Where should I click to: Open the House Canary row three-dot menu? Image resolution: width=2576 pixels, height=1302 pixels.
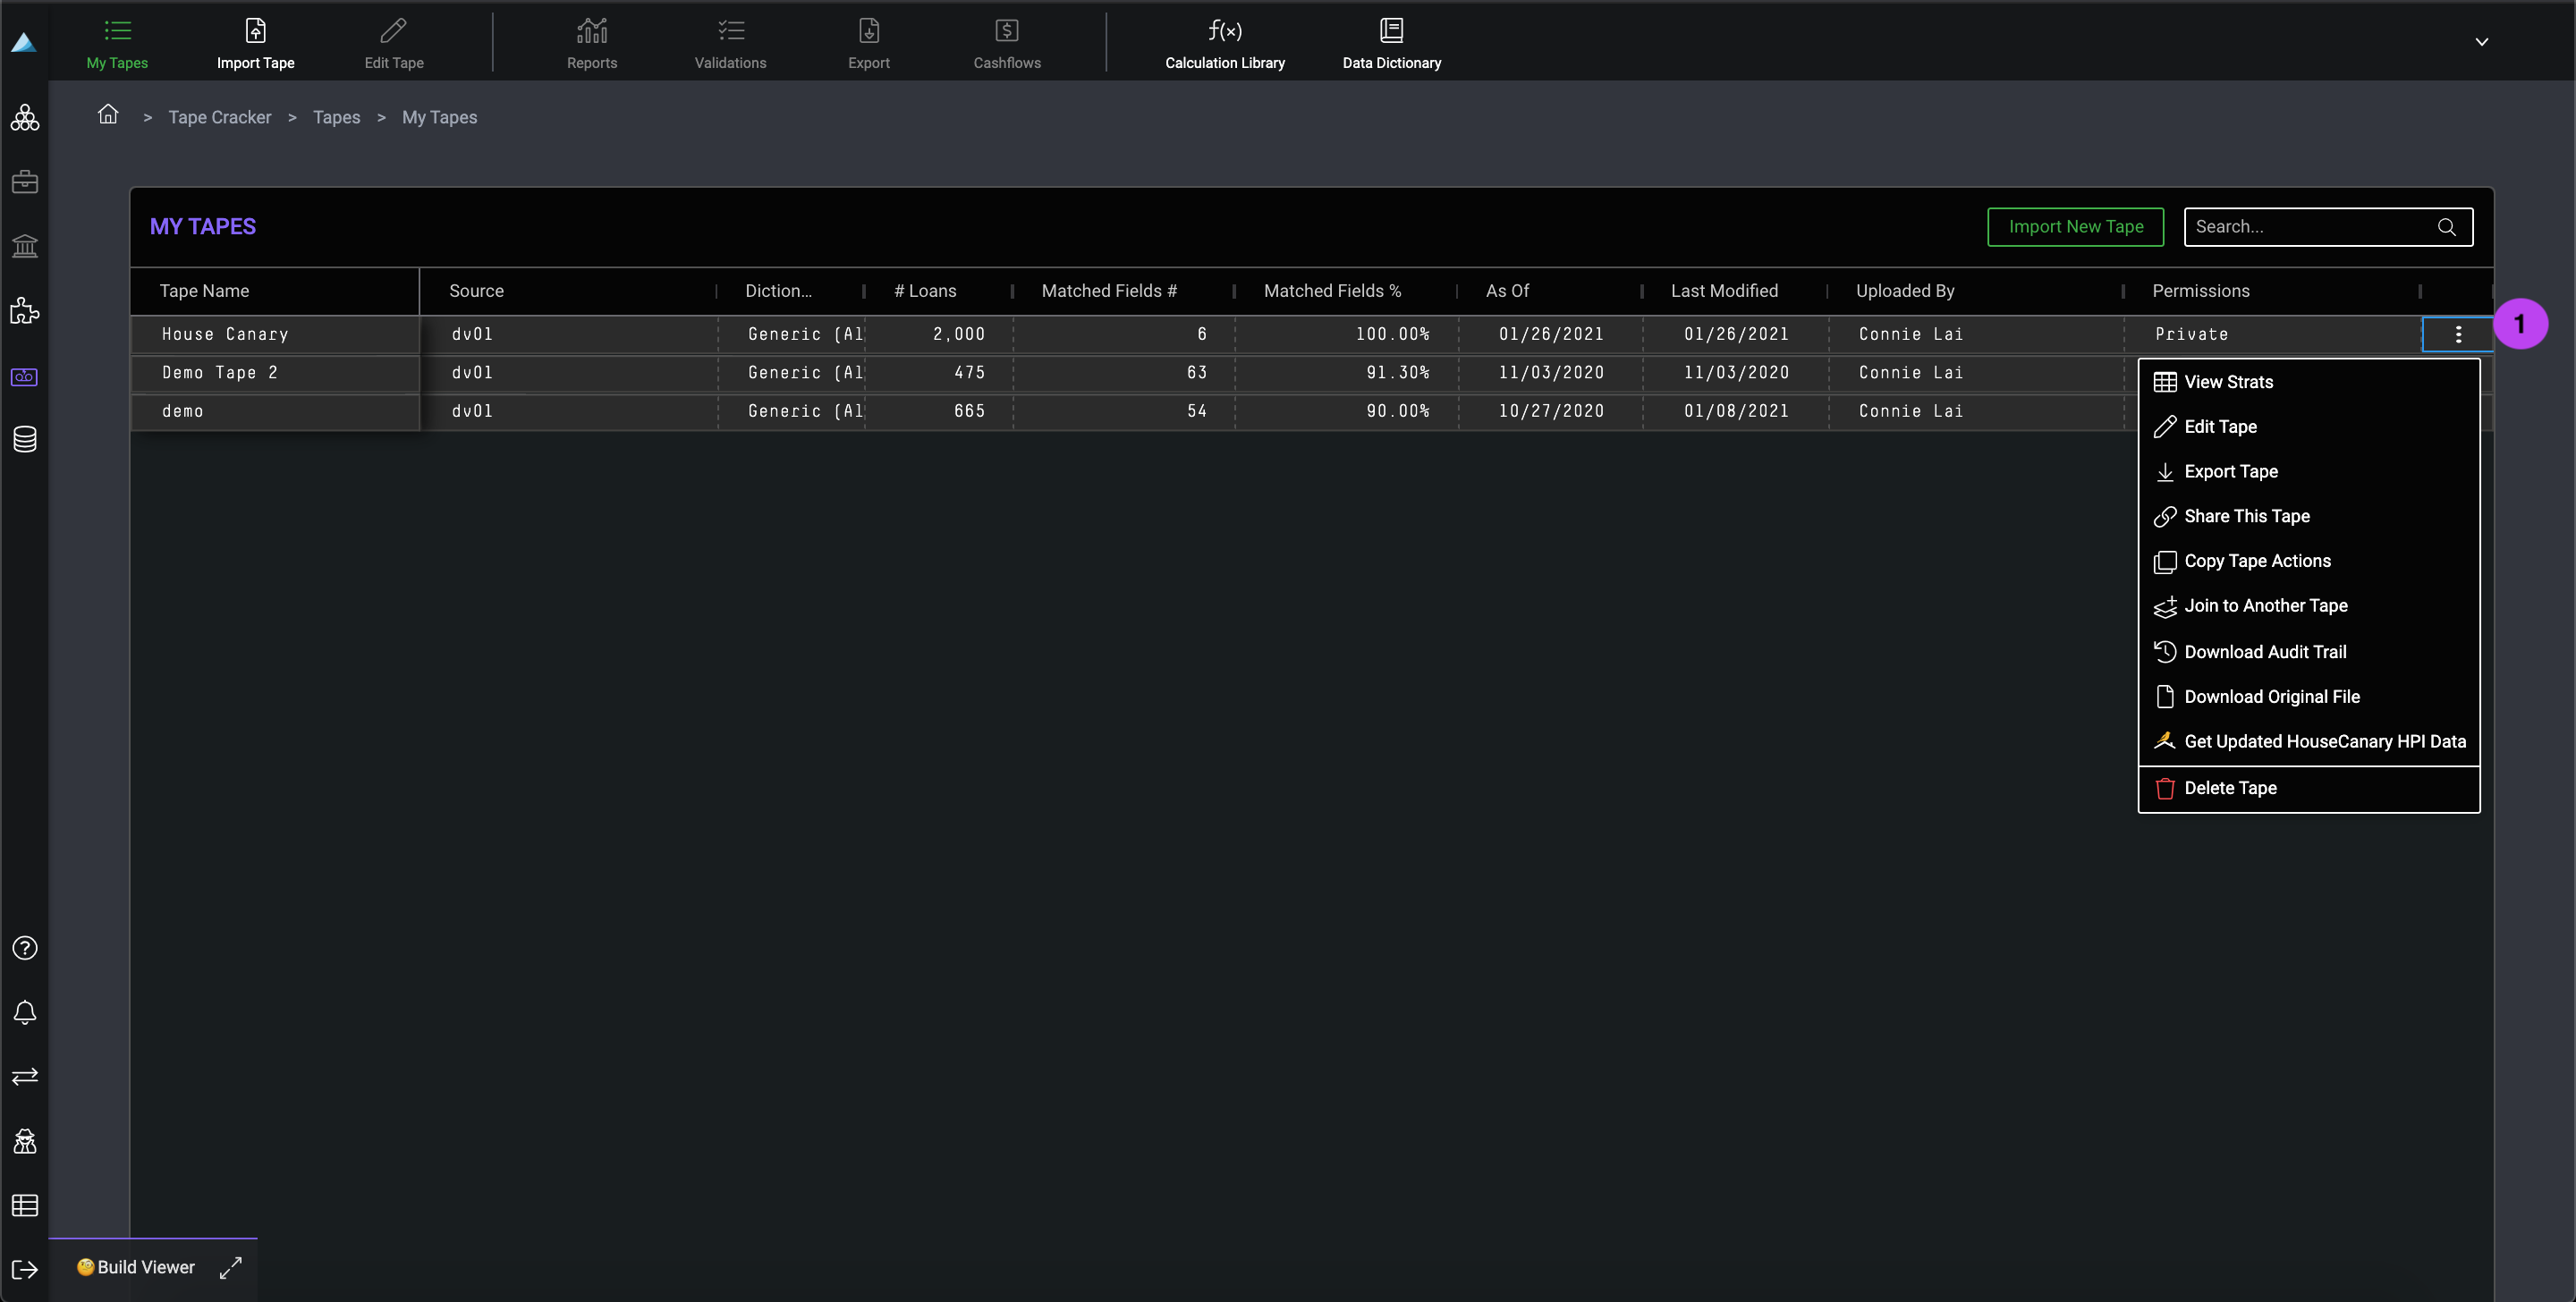pos(2458,334)
